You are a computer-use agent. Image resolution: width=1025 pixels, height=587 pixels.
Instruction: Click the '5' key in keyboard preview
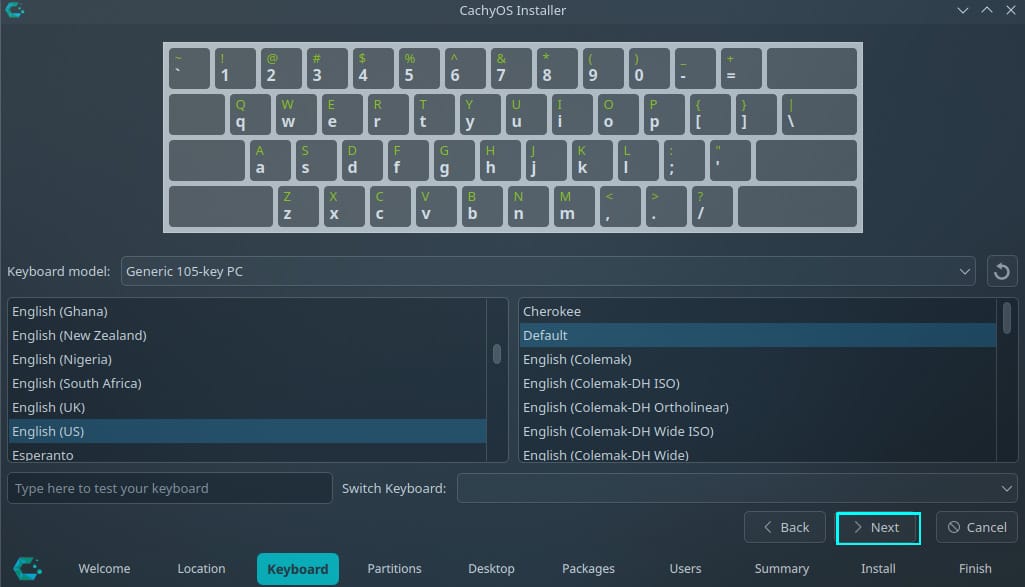(416, 68)
